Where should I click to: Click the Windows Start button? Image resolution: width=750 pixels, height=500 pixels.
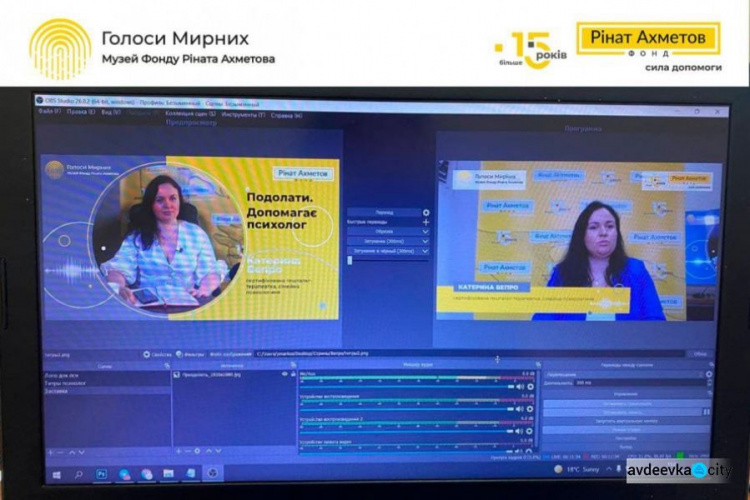57,473
